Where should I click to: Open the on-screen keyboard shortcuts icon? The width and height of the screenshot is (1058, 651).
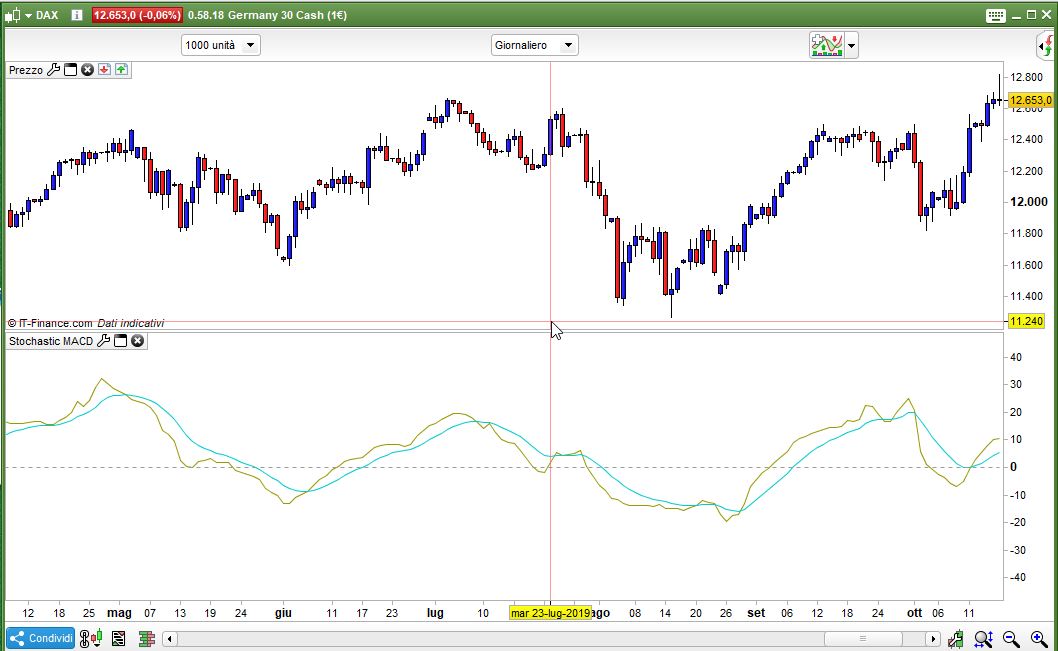[995, 16]
